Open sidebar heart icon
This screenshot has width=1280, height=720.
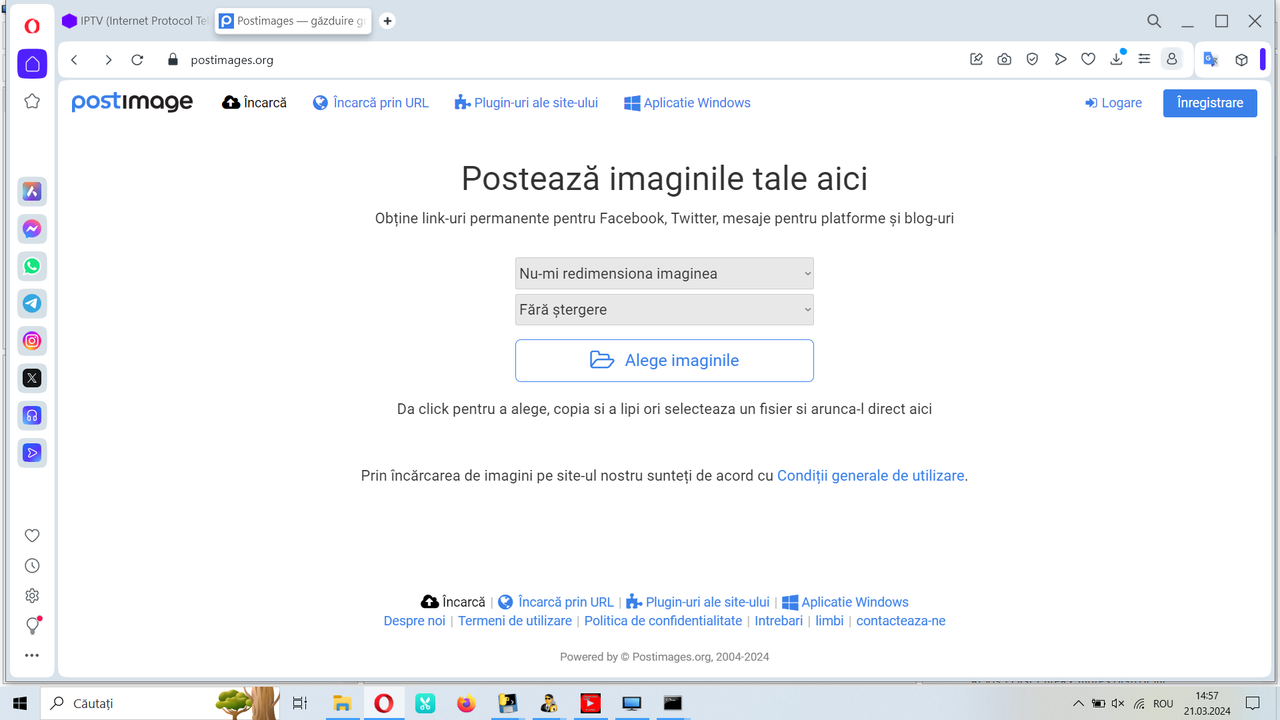[32, 536]
